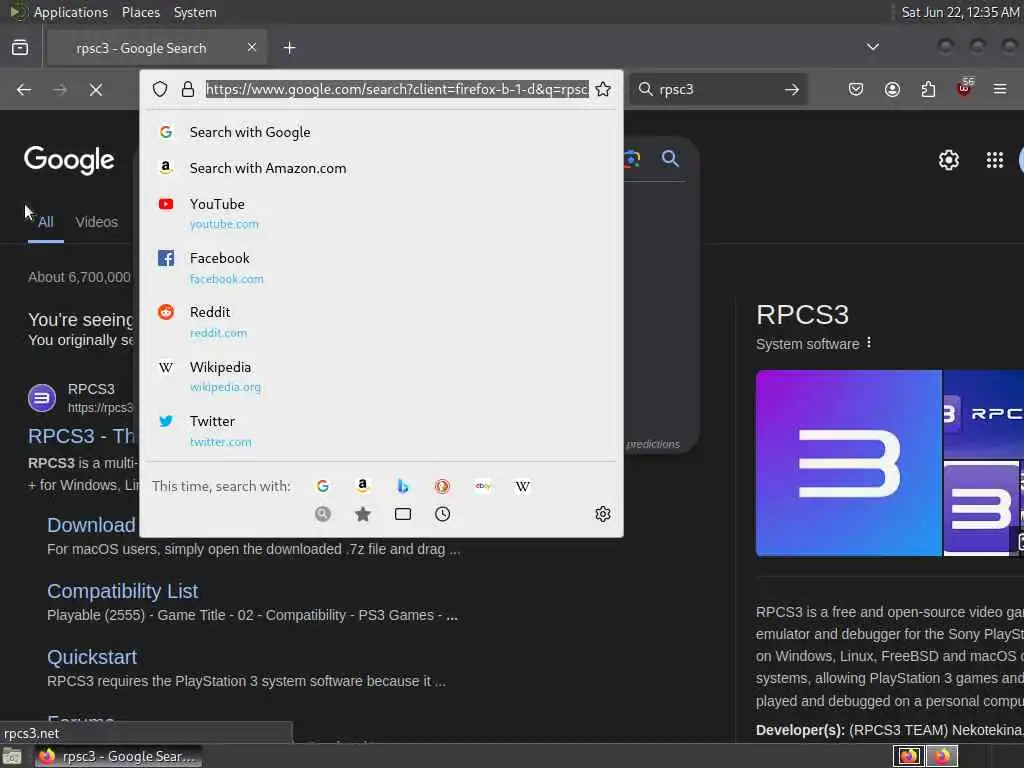Image resolution: width=1024 pixels, height=768 pixels.
Task: Show site security info via the padlock icon
Action: coord(188,89)
